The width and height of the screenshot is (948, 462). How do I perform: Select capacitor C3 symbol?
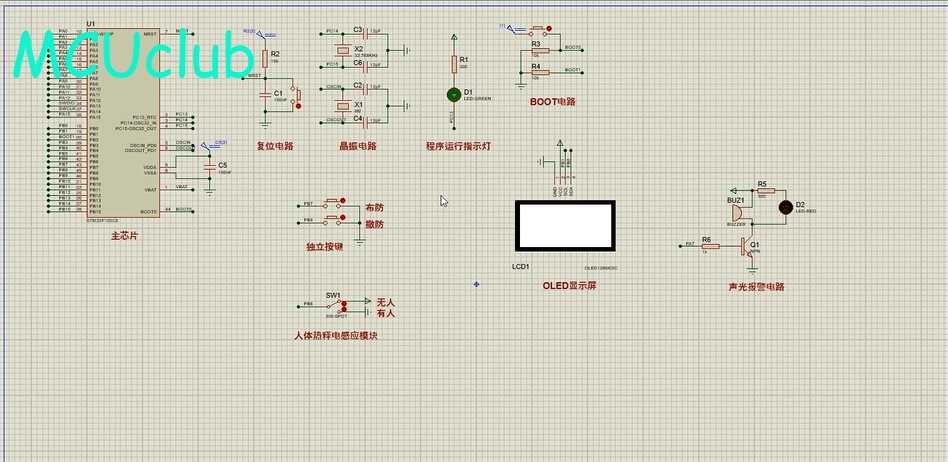pos(365,34)
